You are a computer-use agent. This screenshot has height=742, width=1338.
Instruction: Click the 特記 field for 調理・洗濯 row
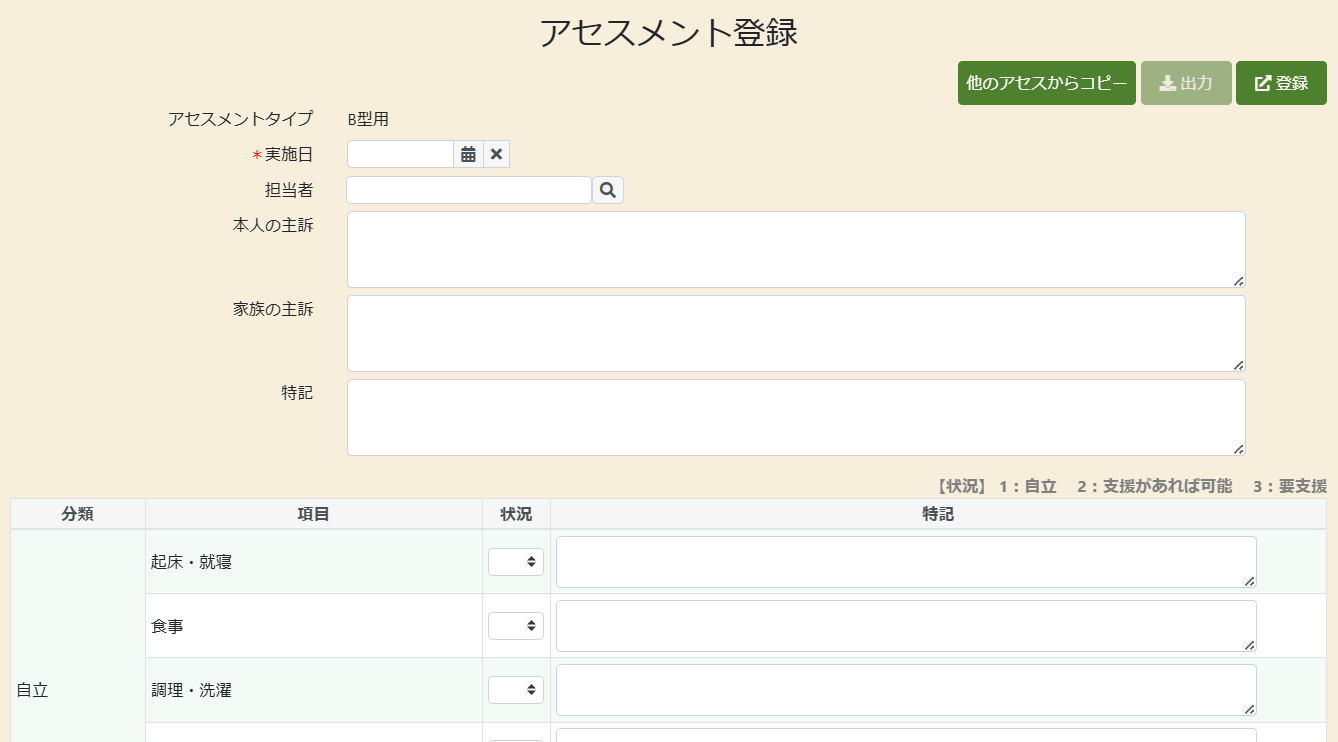tap(905, 690)
